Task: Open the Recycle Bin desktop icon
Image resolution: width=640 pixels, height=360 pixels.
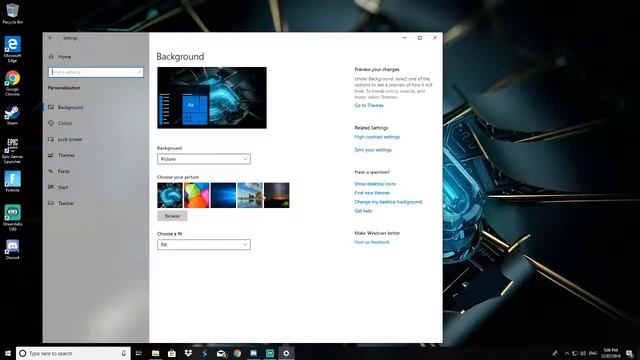Action: click(12, 13)
